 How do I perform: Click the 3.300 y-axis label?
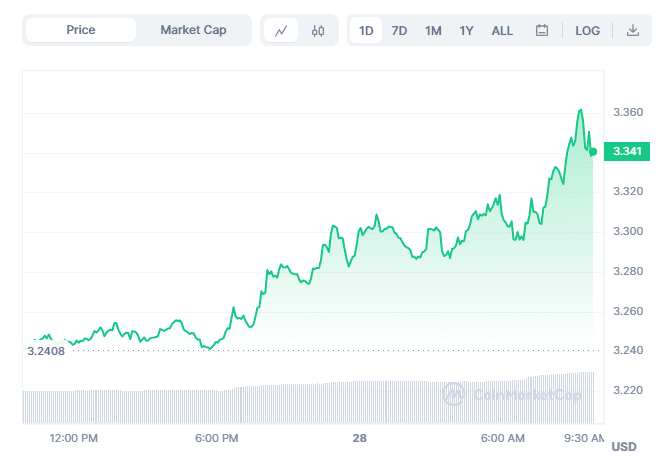tap(628, 231)
